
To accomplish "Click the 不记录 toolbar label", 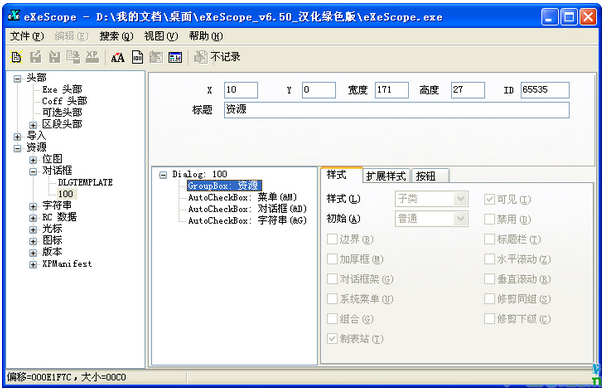I will pyautogui.click(x=225, y=57).
